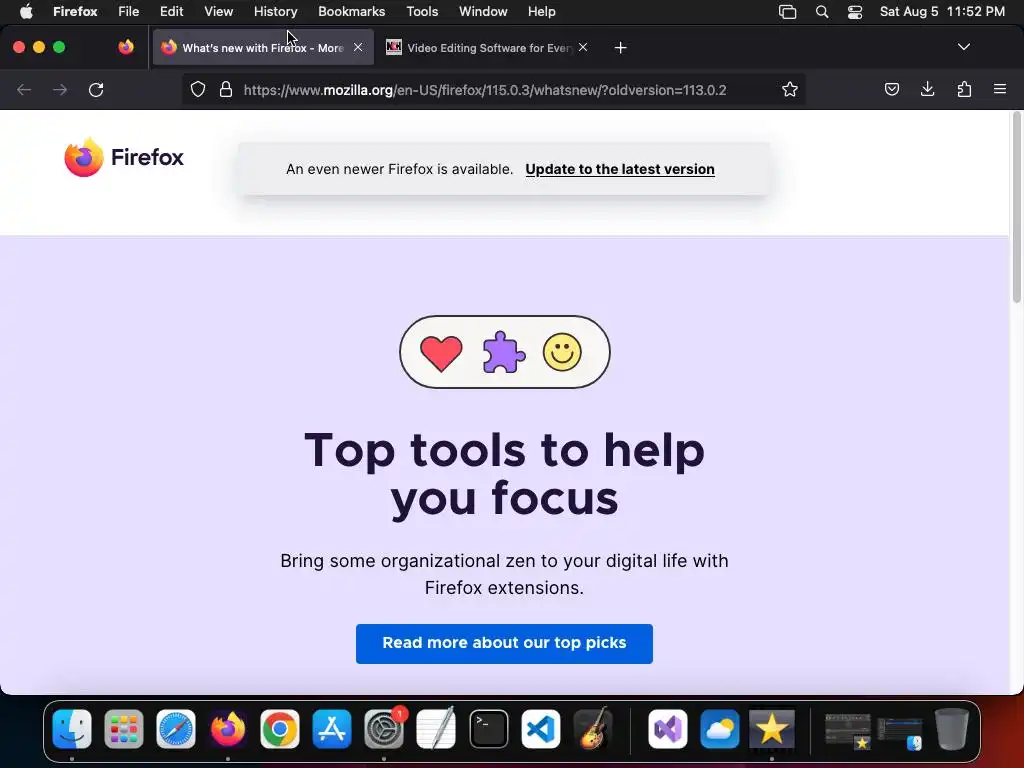Launch Visual Studio purple icon in Dock
The image size is (1024, 768).
tap(667, 729)
